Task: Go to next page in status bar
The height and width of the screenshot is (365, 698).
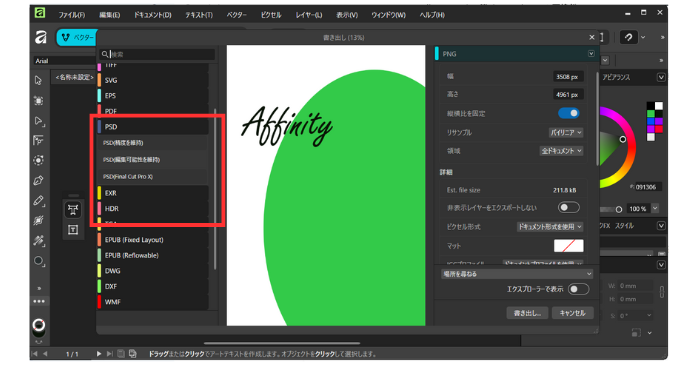Action: [99, 354]
